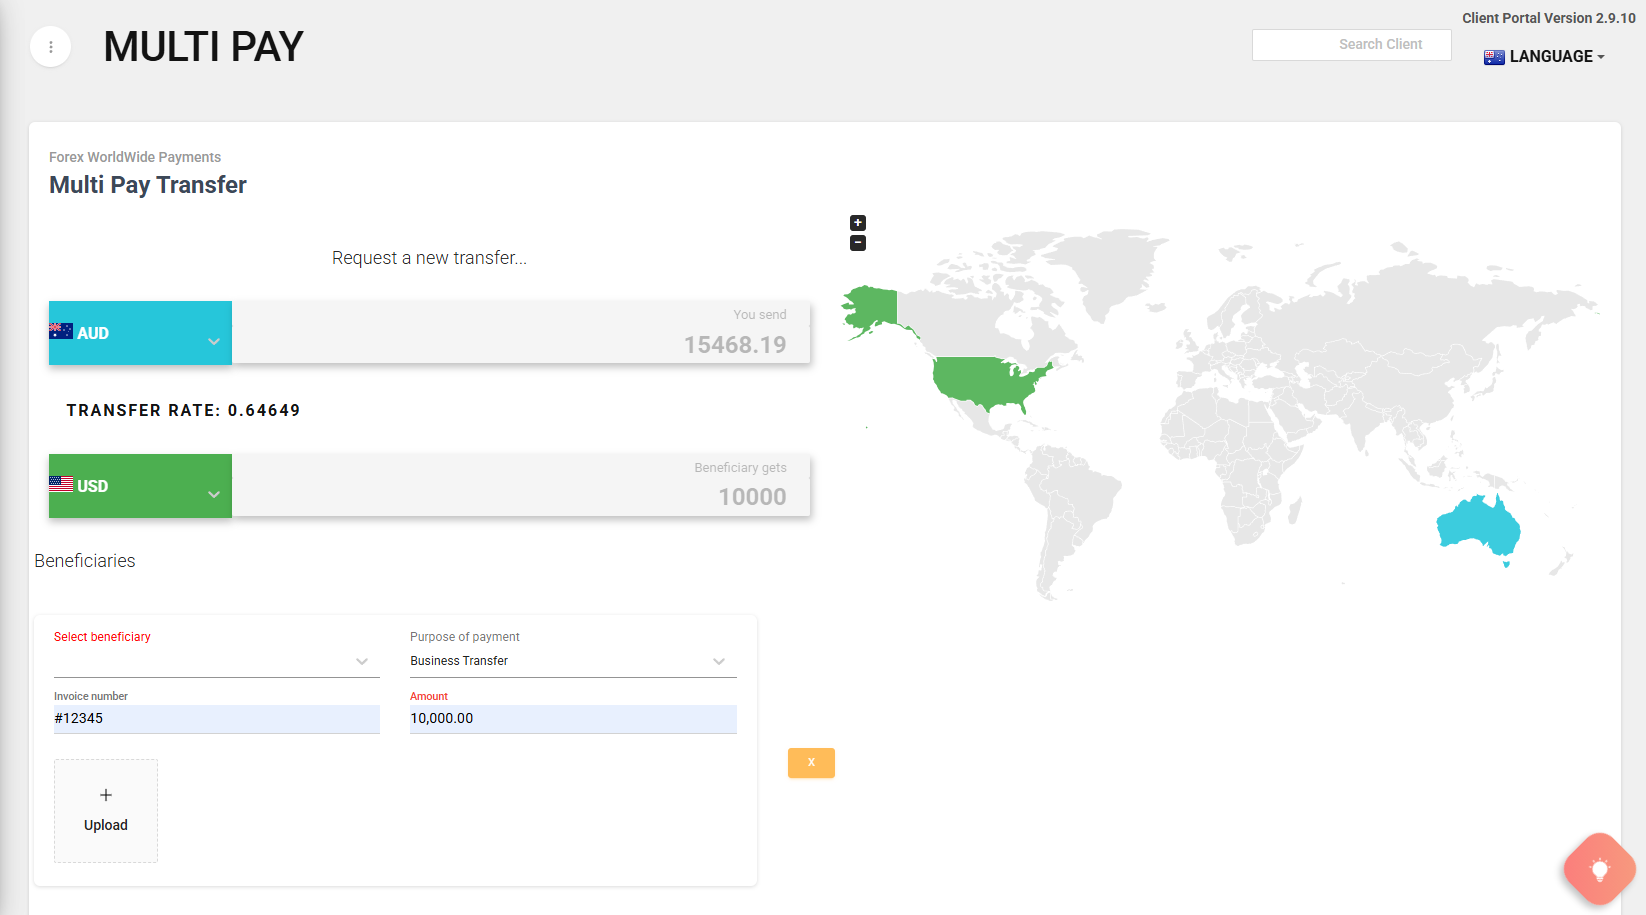Click the Australian flag language icon
Screen dimensions: 1646x915
tap(1494, 57)
